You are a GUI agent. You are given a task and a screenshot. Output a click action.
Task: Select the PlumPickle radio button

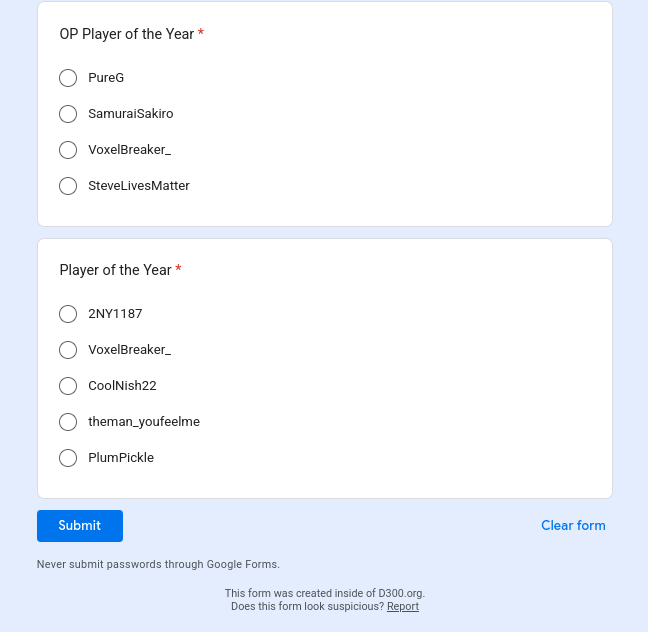click(x=68, y=458)
